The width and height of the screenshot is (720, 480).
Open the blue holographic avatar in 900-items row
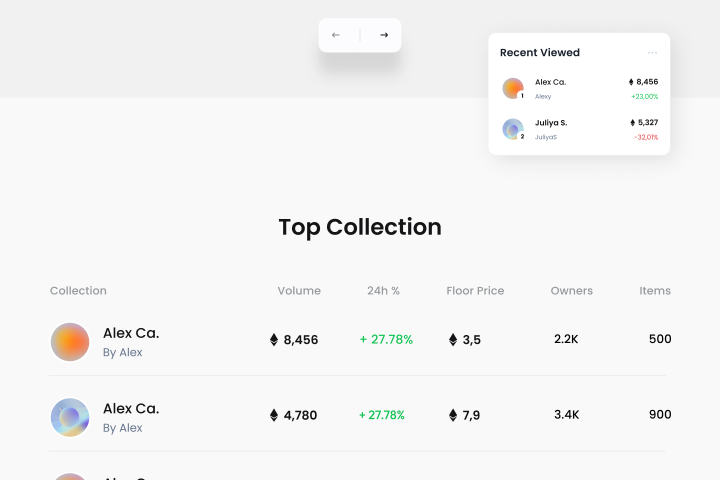click(x=70, y=417)
